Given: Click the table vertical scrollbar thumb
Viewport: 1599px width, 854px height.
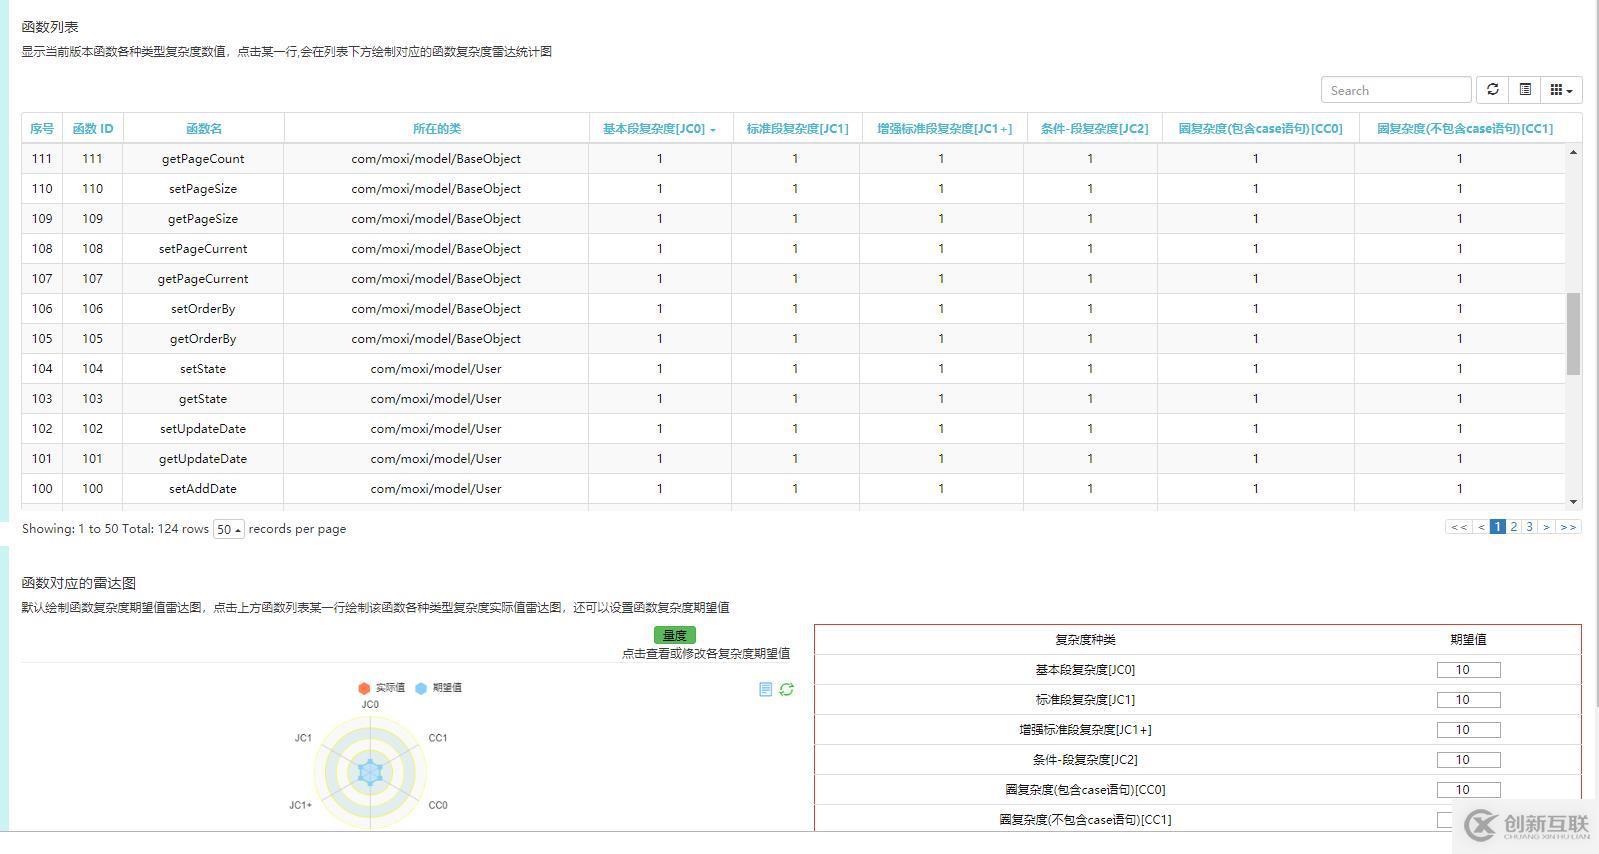Looking at the screenshot, I should tap(1574, 334).
